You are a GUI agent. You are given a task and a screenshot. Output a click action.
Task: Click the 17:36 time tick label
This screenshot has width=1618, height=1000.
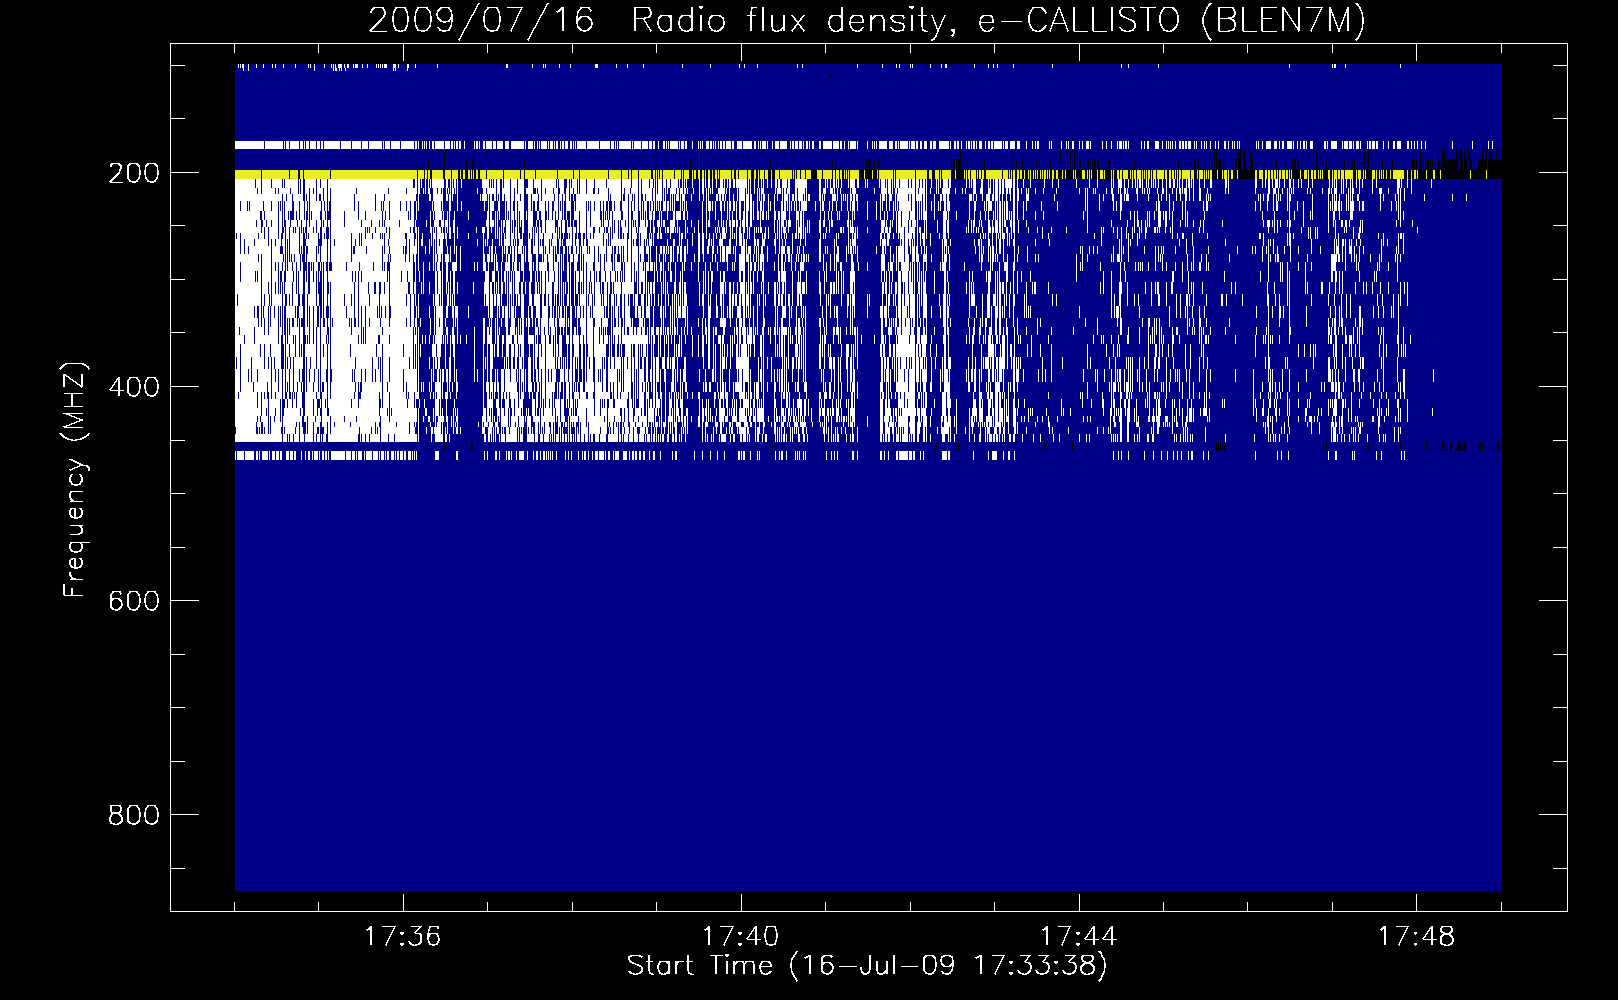click(403, 937)
